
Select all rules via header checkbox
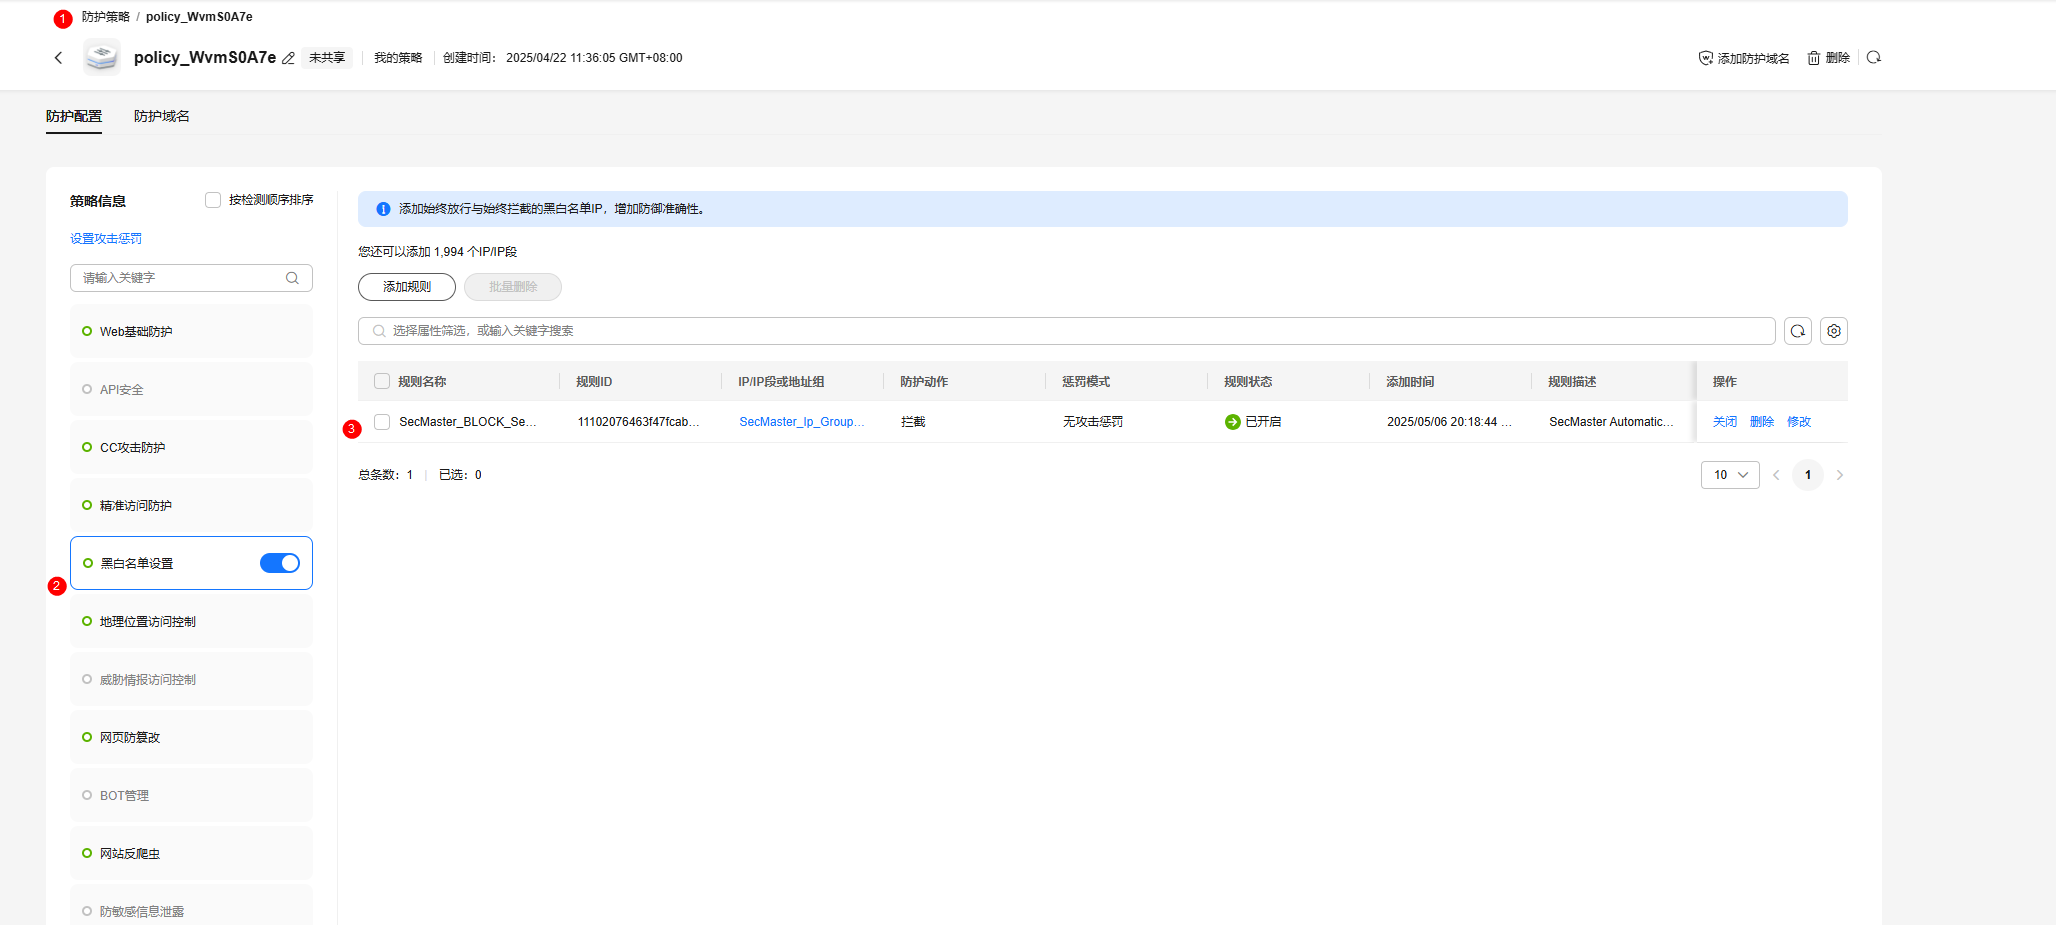click(x=382, y=381)
